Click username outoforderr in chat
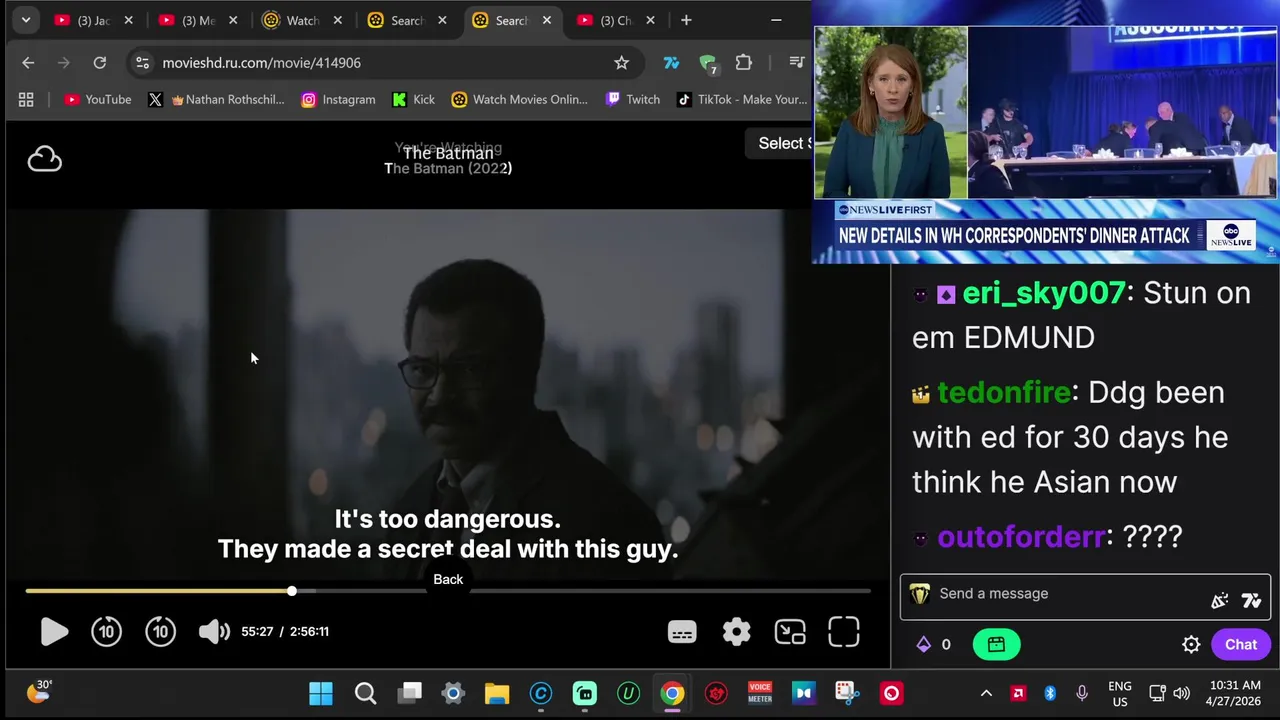The width and height of the screenshot is (1280, 720). pyautogui.click(x=1021, y=537)
